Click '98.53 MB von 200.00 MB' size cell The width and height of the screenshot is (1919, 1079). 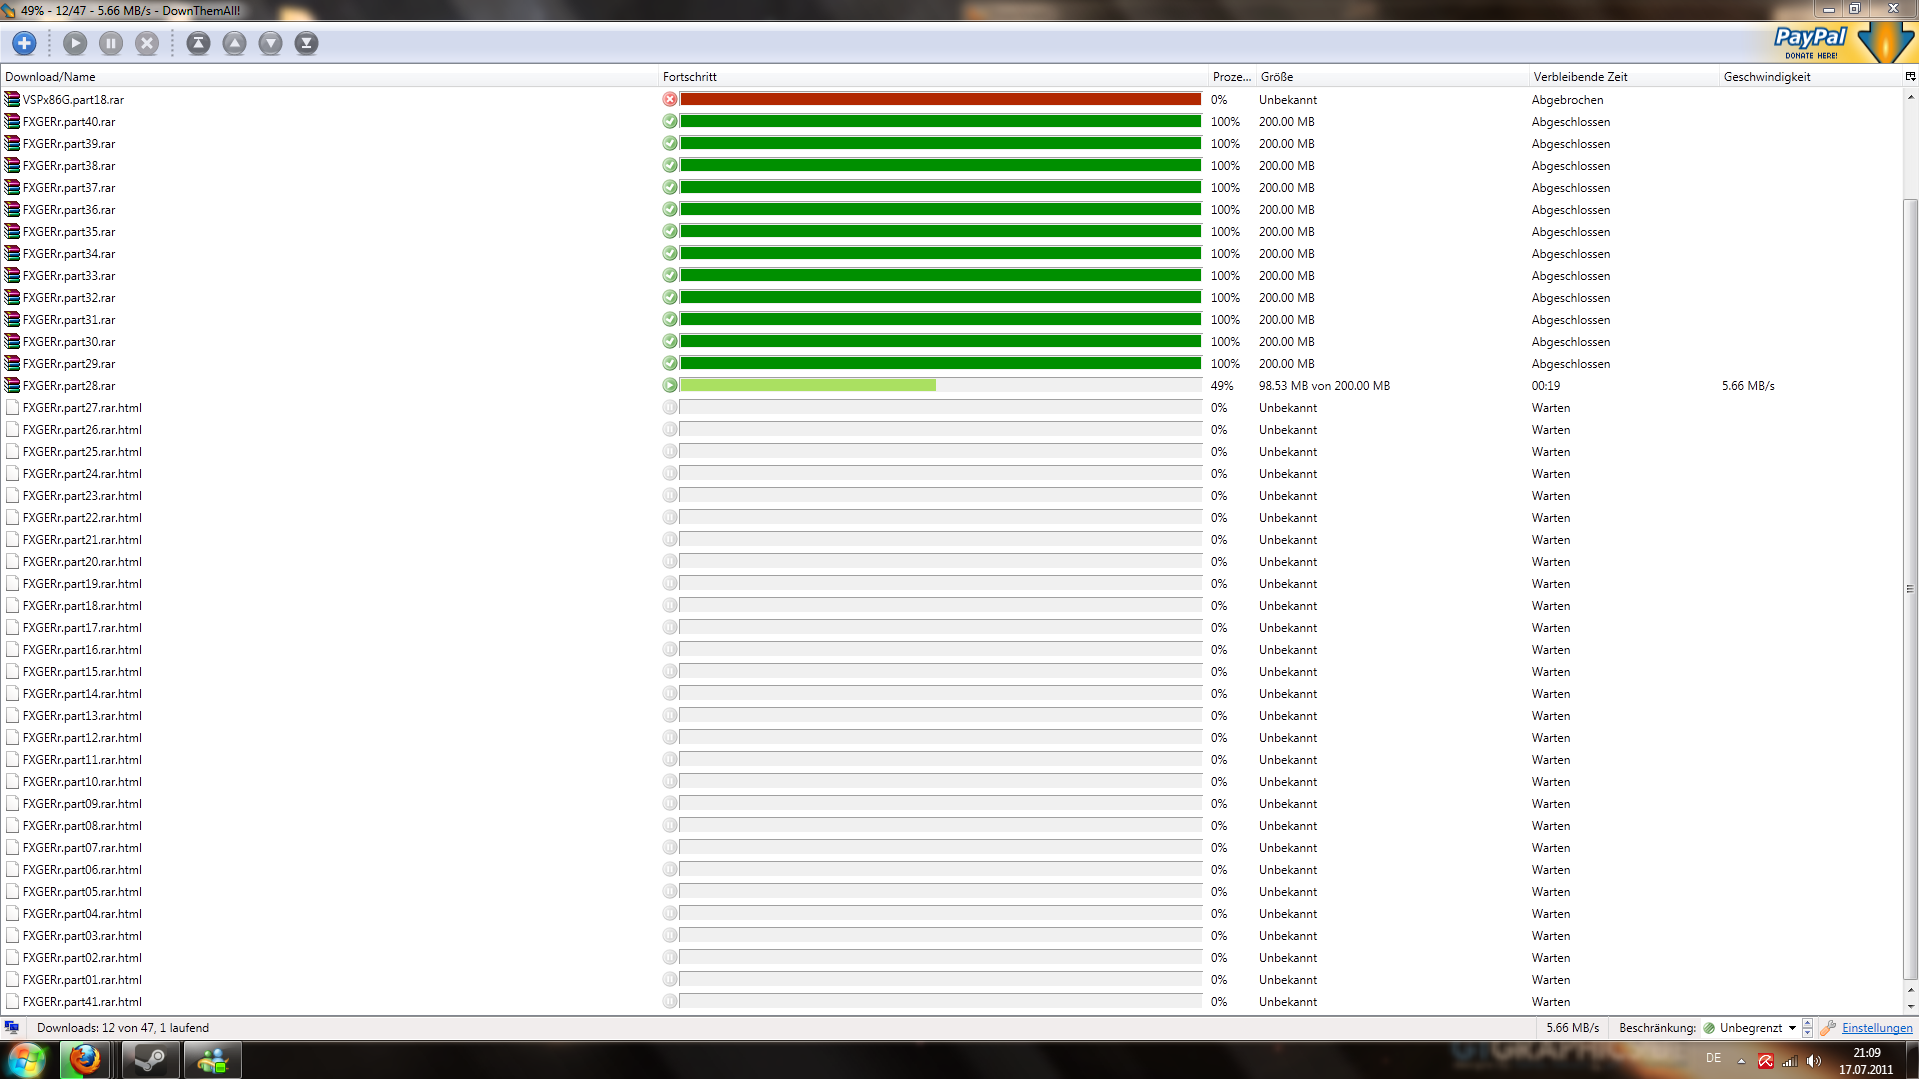tap(1324, 385)
